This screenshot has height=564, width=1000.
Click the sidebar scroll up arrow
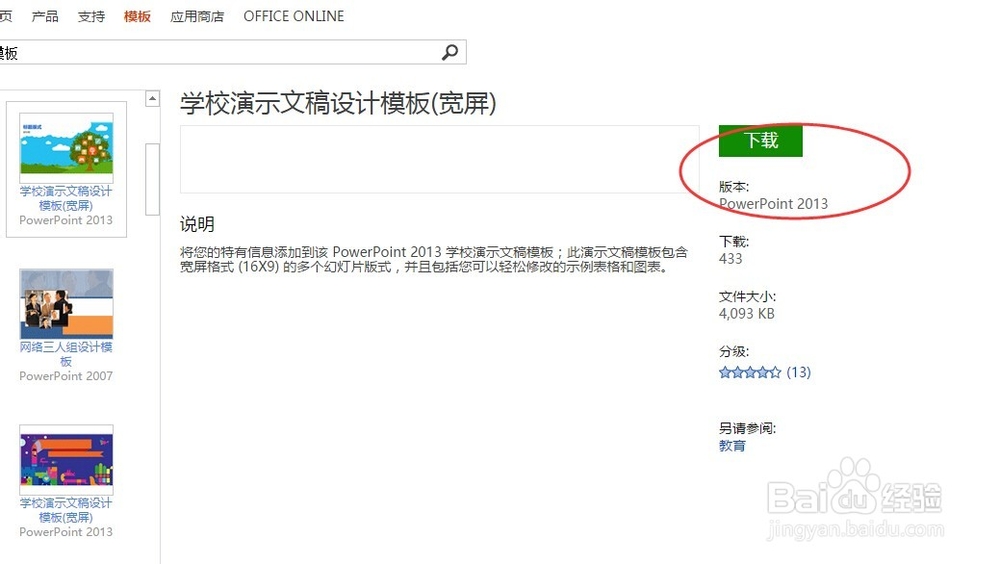[152, 98]
